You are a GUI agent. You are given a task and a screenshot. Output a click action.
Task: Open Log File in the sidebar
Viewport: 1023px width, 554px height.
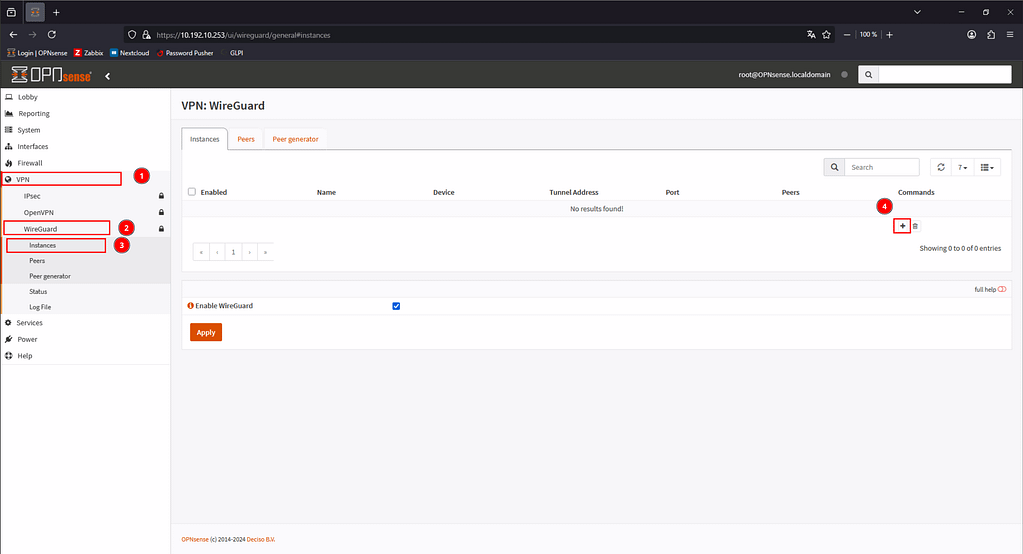40,307
